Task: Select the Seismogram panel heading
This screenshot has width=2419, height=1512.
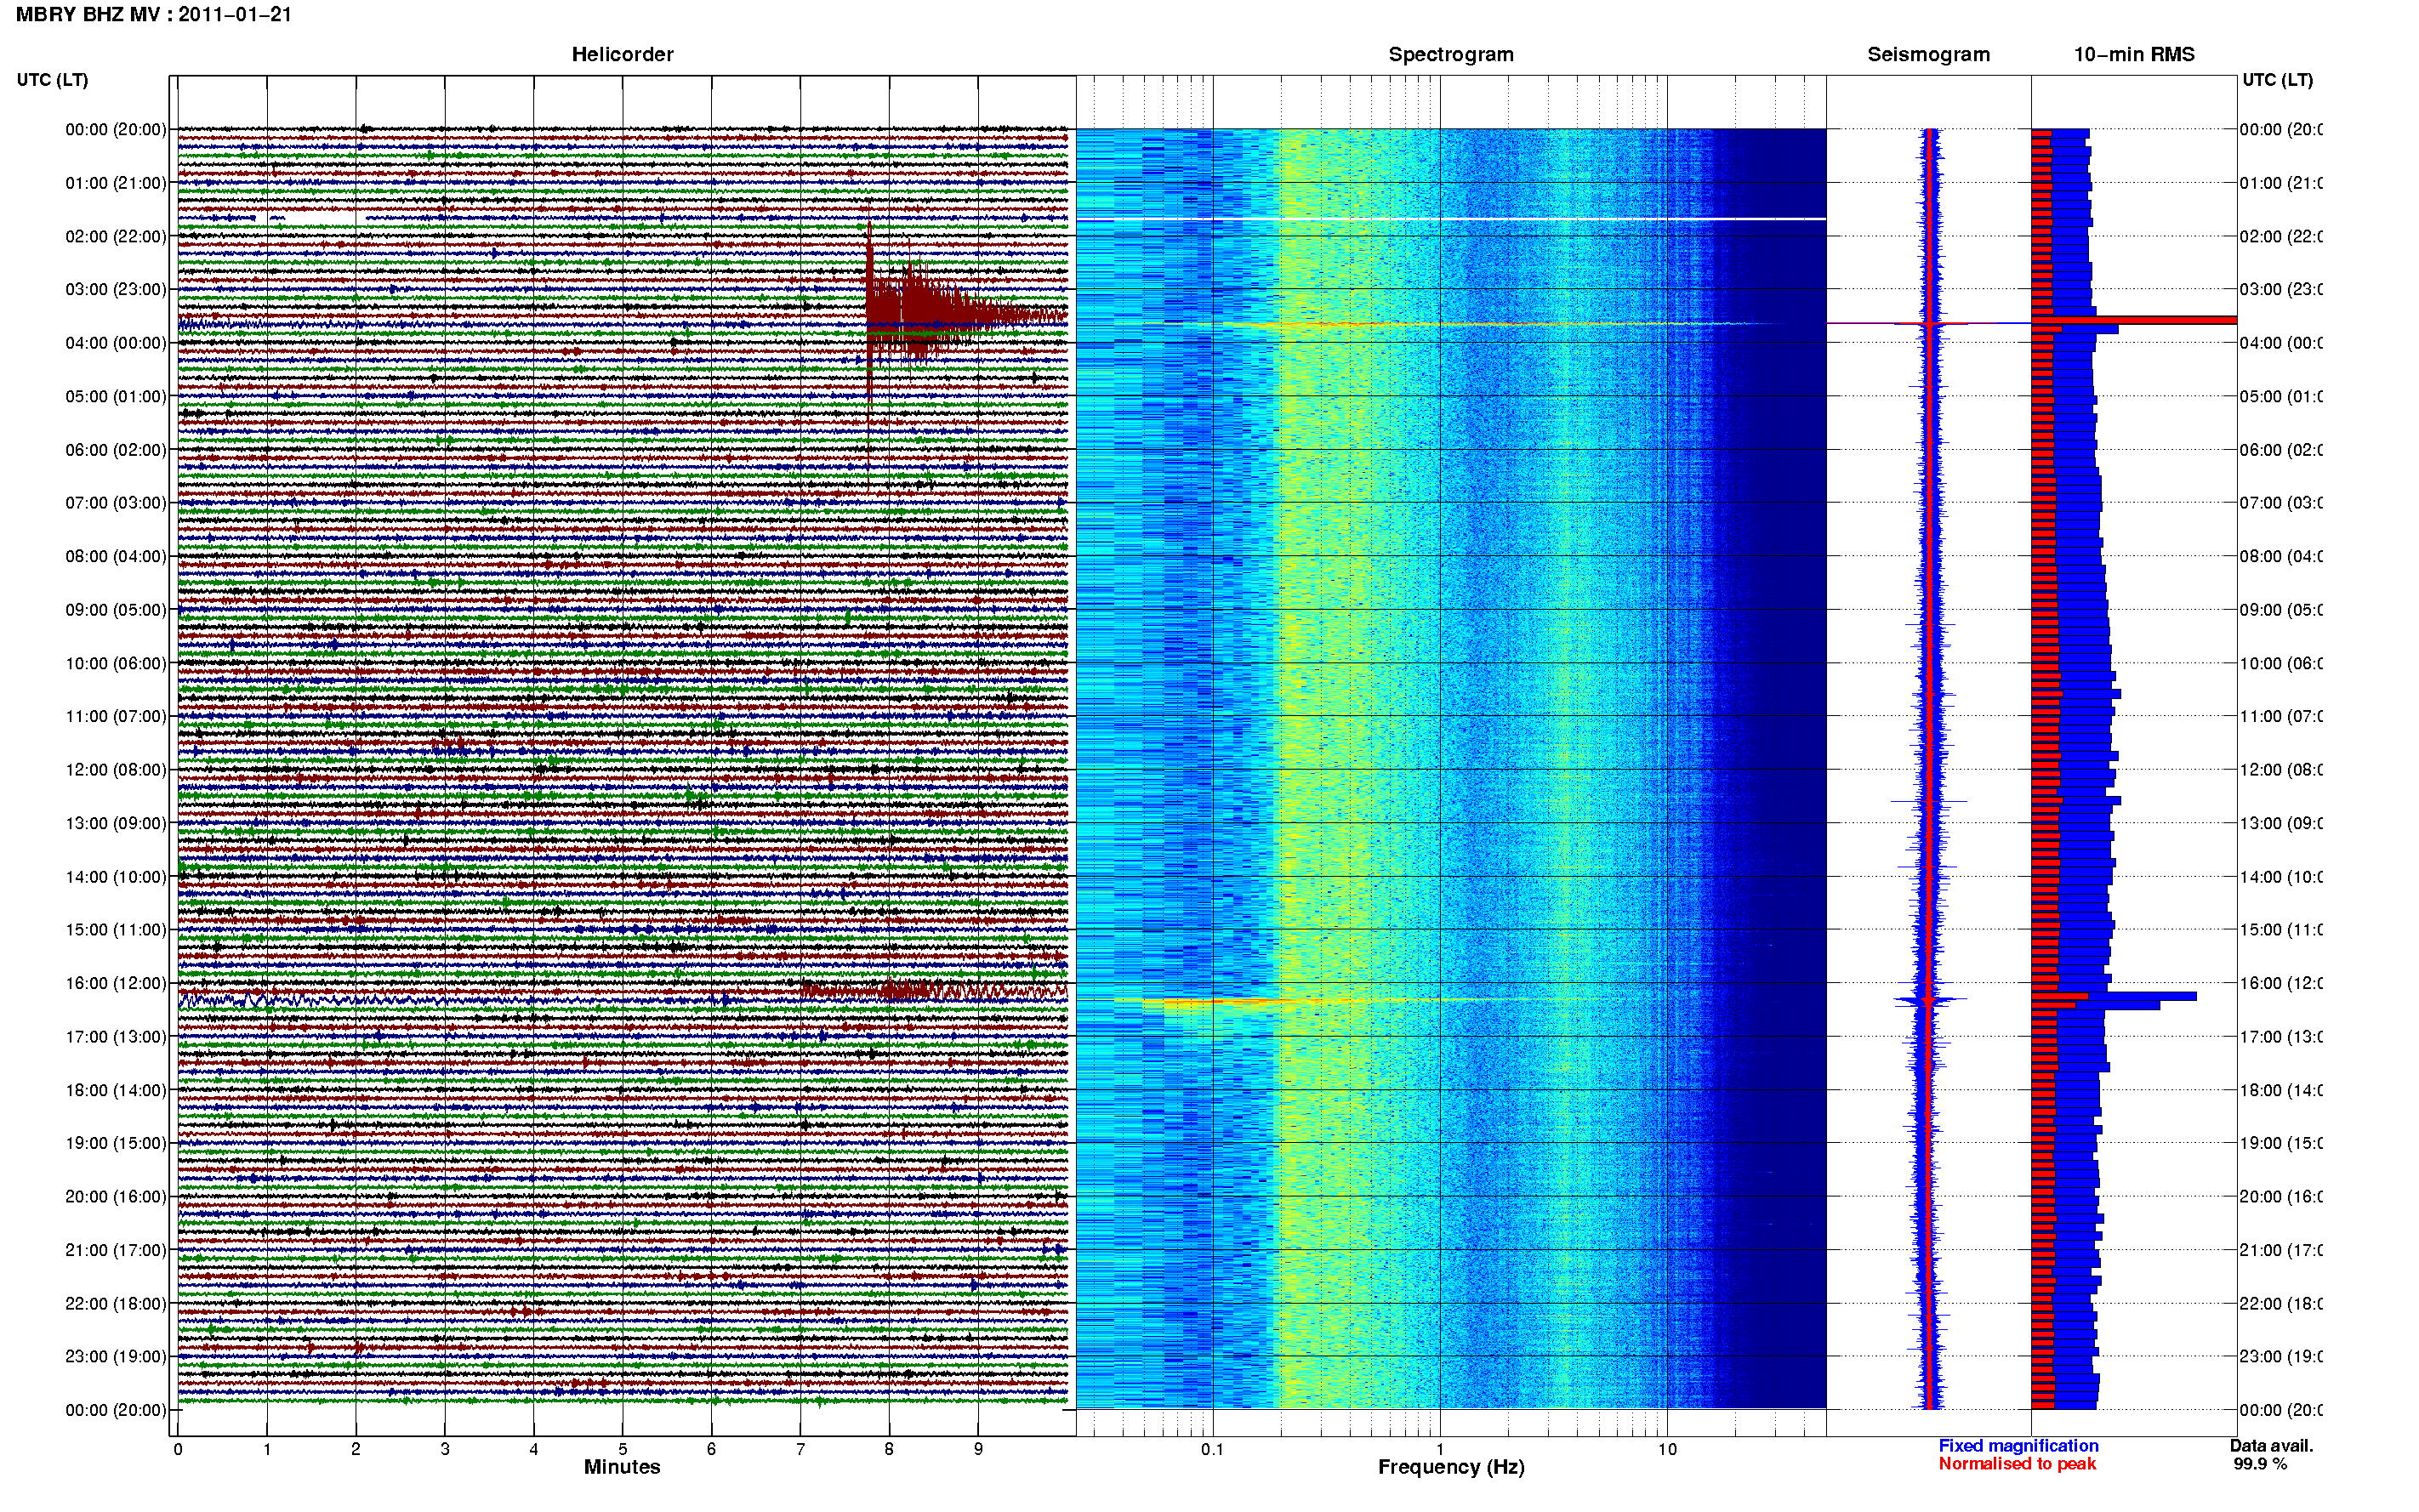Action: [x=1928, y=54]
